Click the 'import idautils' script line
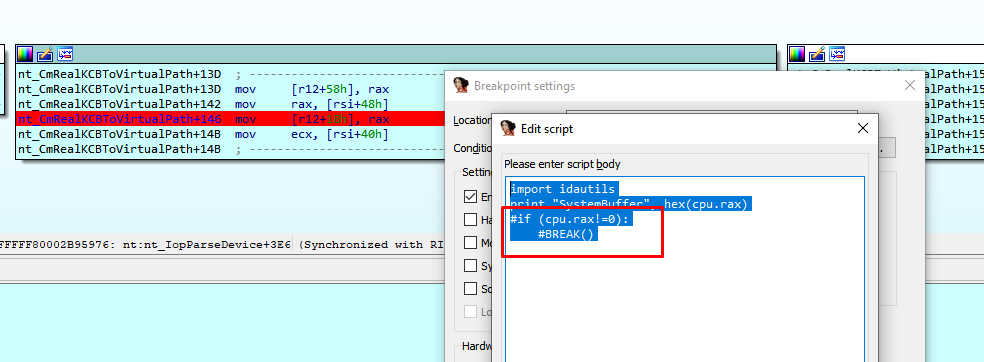984x362 pixels. pyautogui.click(x=564, y=189)
